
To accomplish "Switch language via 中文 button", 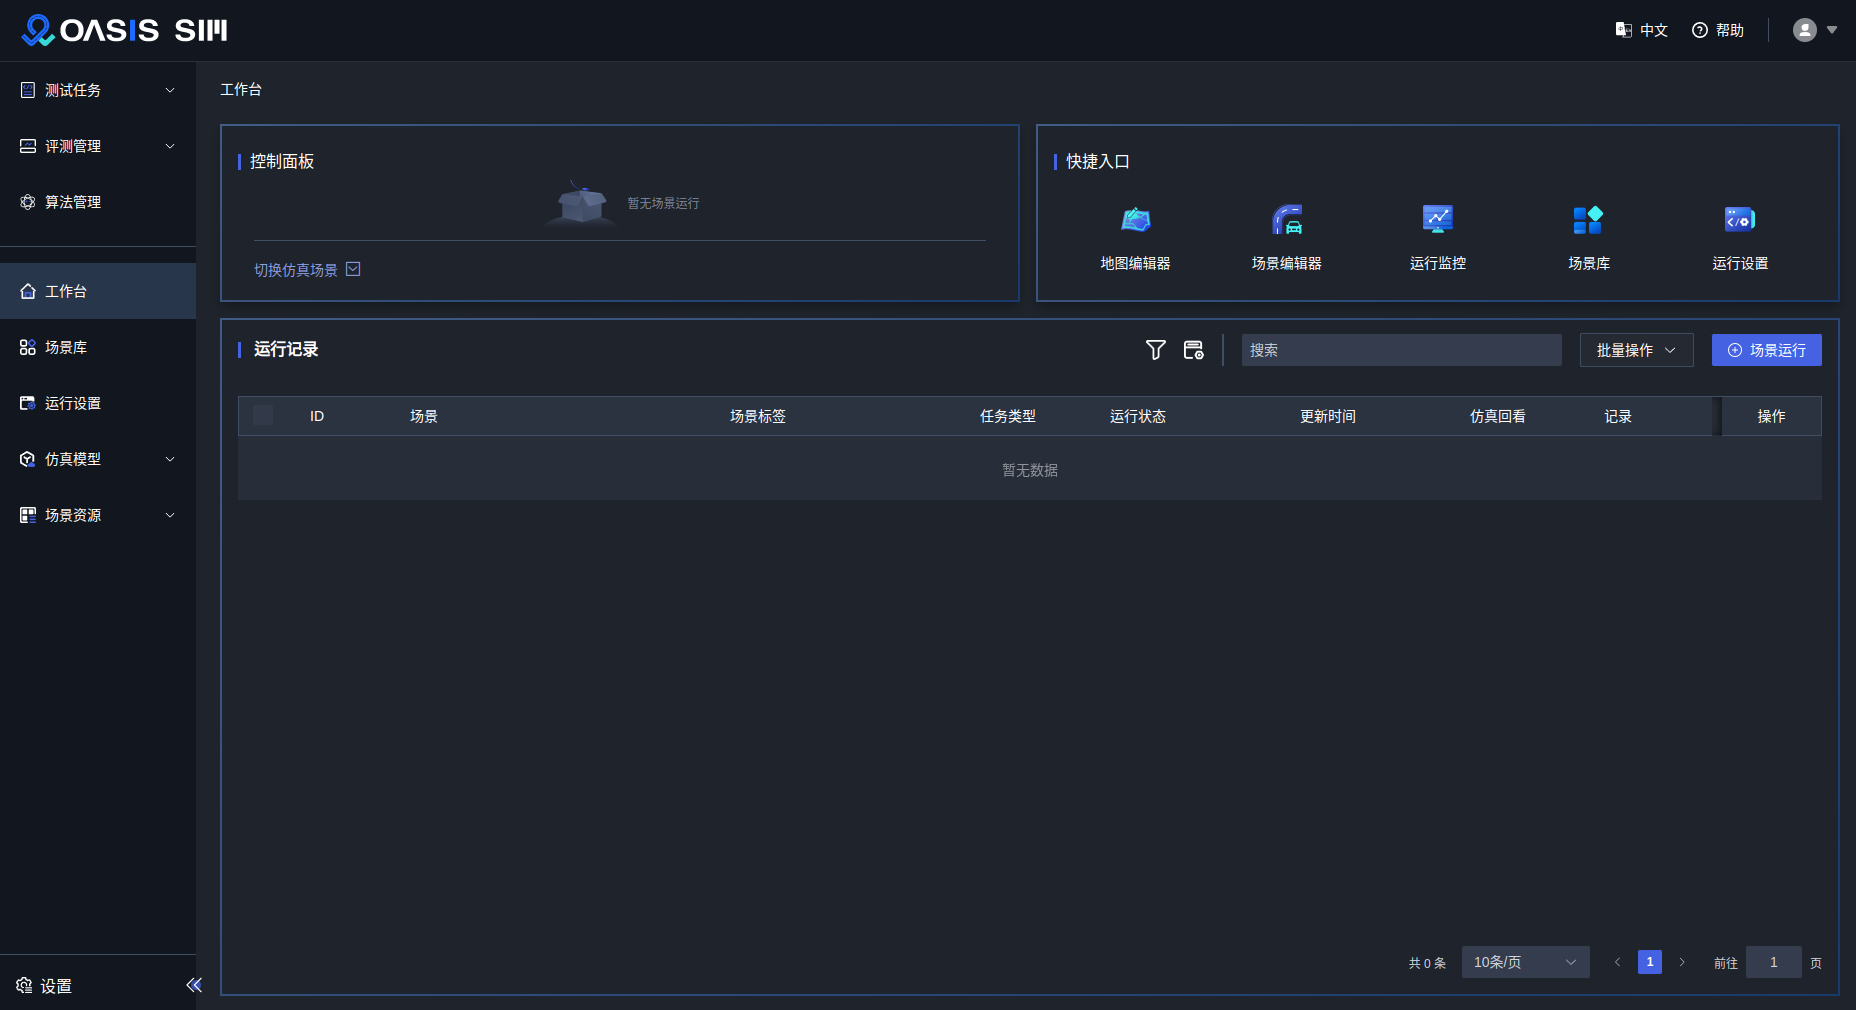I will coord(1641,30).
